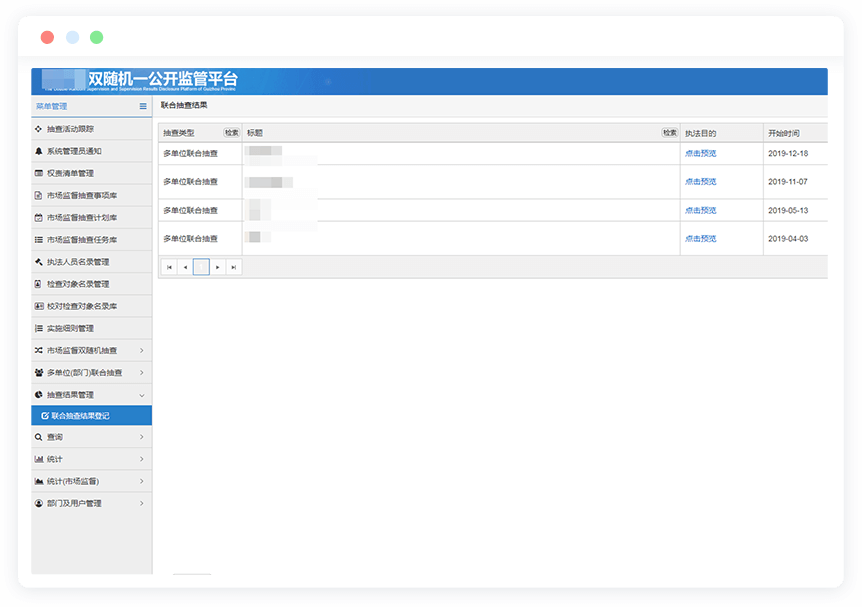Screen dimensions: 862x607
Task: Click 点击预览 link for 2019-12-18 row
Action: click(700, 154)
